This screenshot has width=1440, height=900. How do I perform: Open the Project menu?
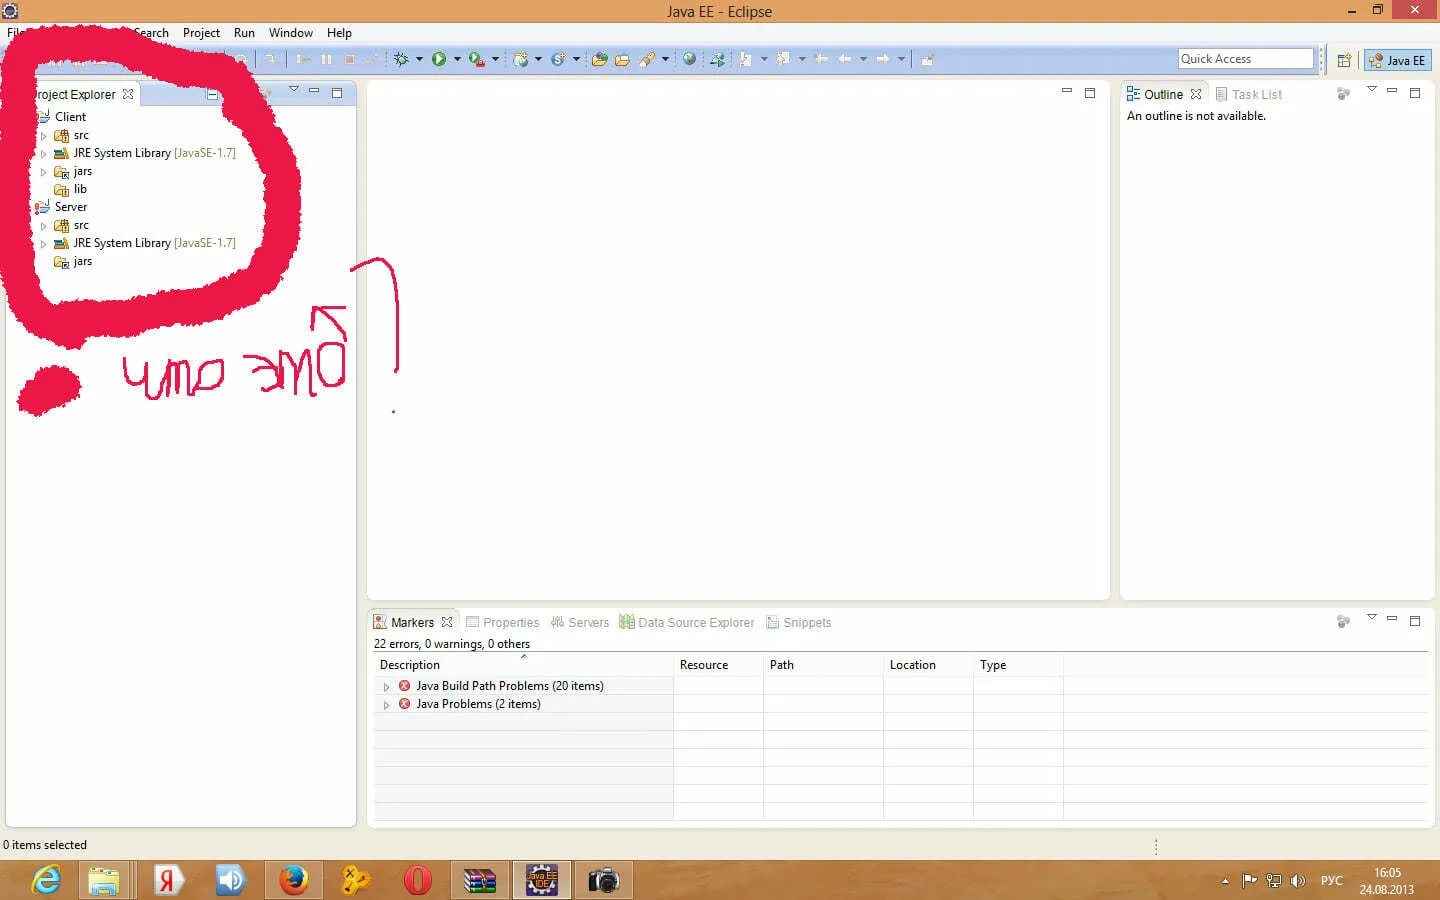pyautogui.click(x=201, y=33)
